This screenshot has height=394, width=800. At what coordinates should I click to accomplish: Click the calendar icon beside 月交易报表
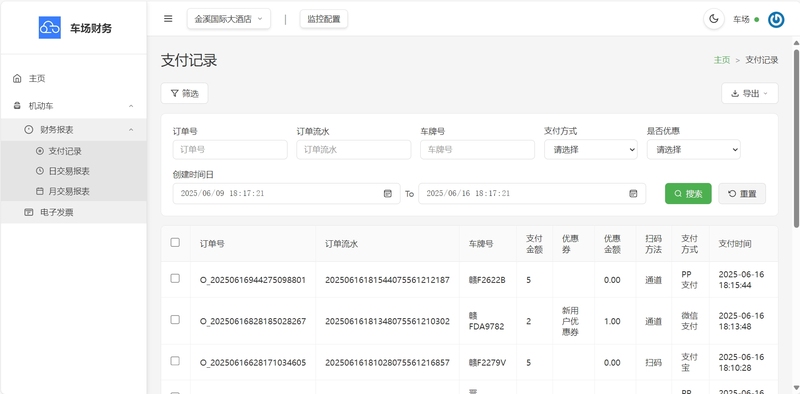(40, 191)
